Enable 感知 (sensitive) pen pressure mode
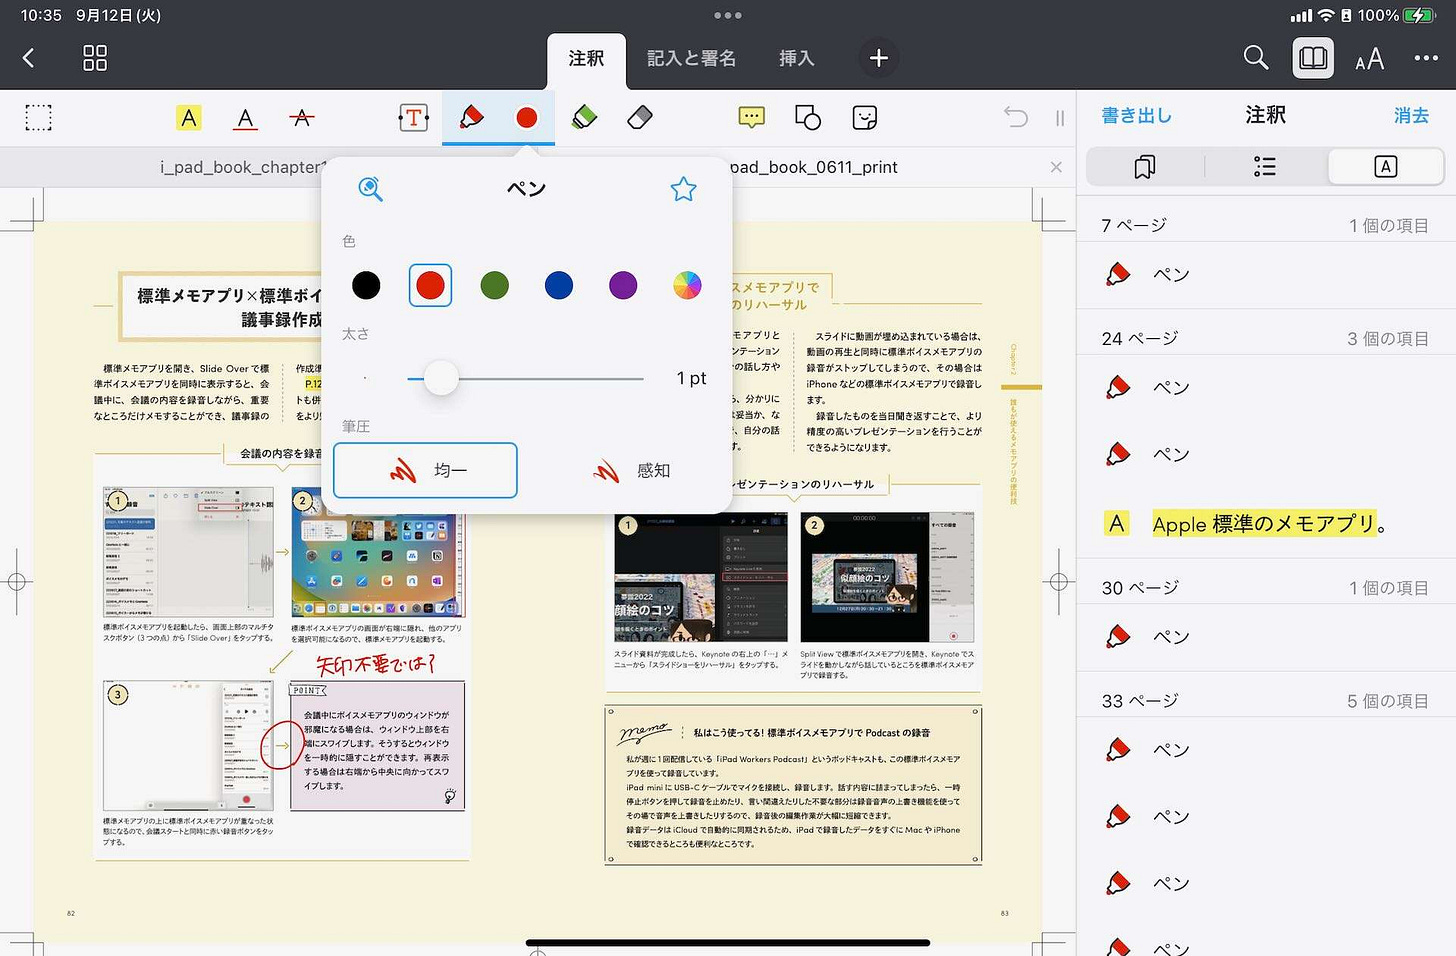Viewport: 1456px width, 956px height. tap(637, 470)
